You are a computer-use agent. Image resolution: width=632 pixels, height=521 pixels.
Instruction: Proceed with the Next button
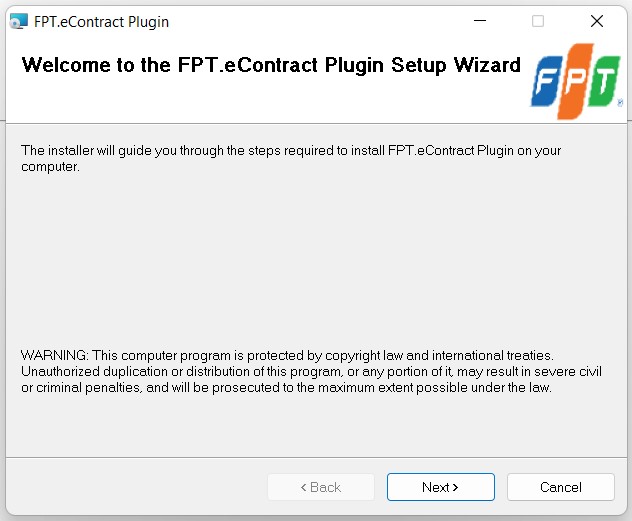(x=441, y=487)
